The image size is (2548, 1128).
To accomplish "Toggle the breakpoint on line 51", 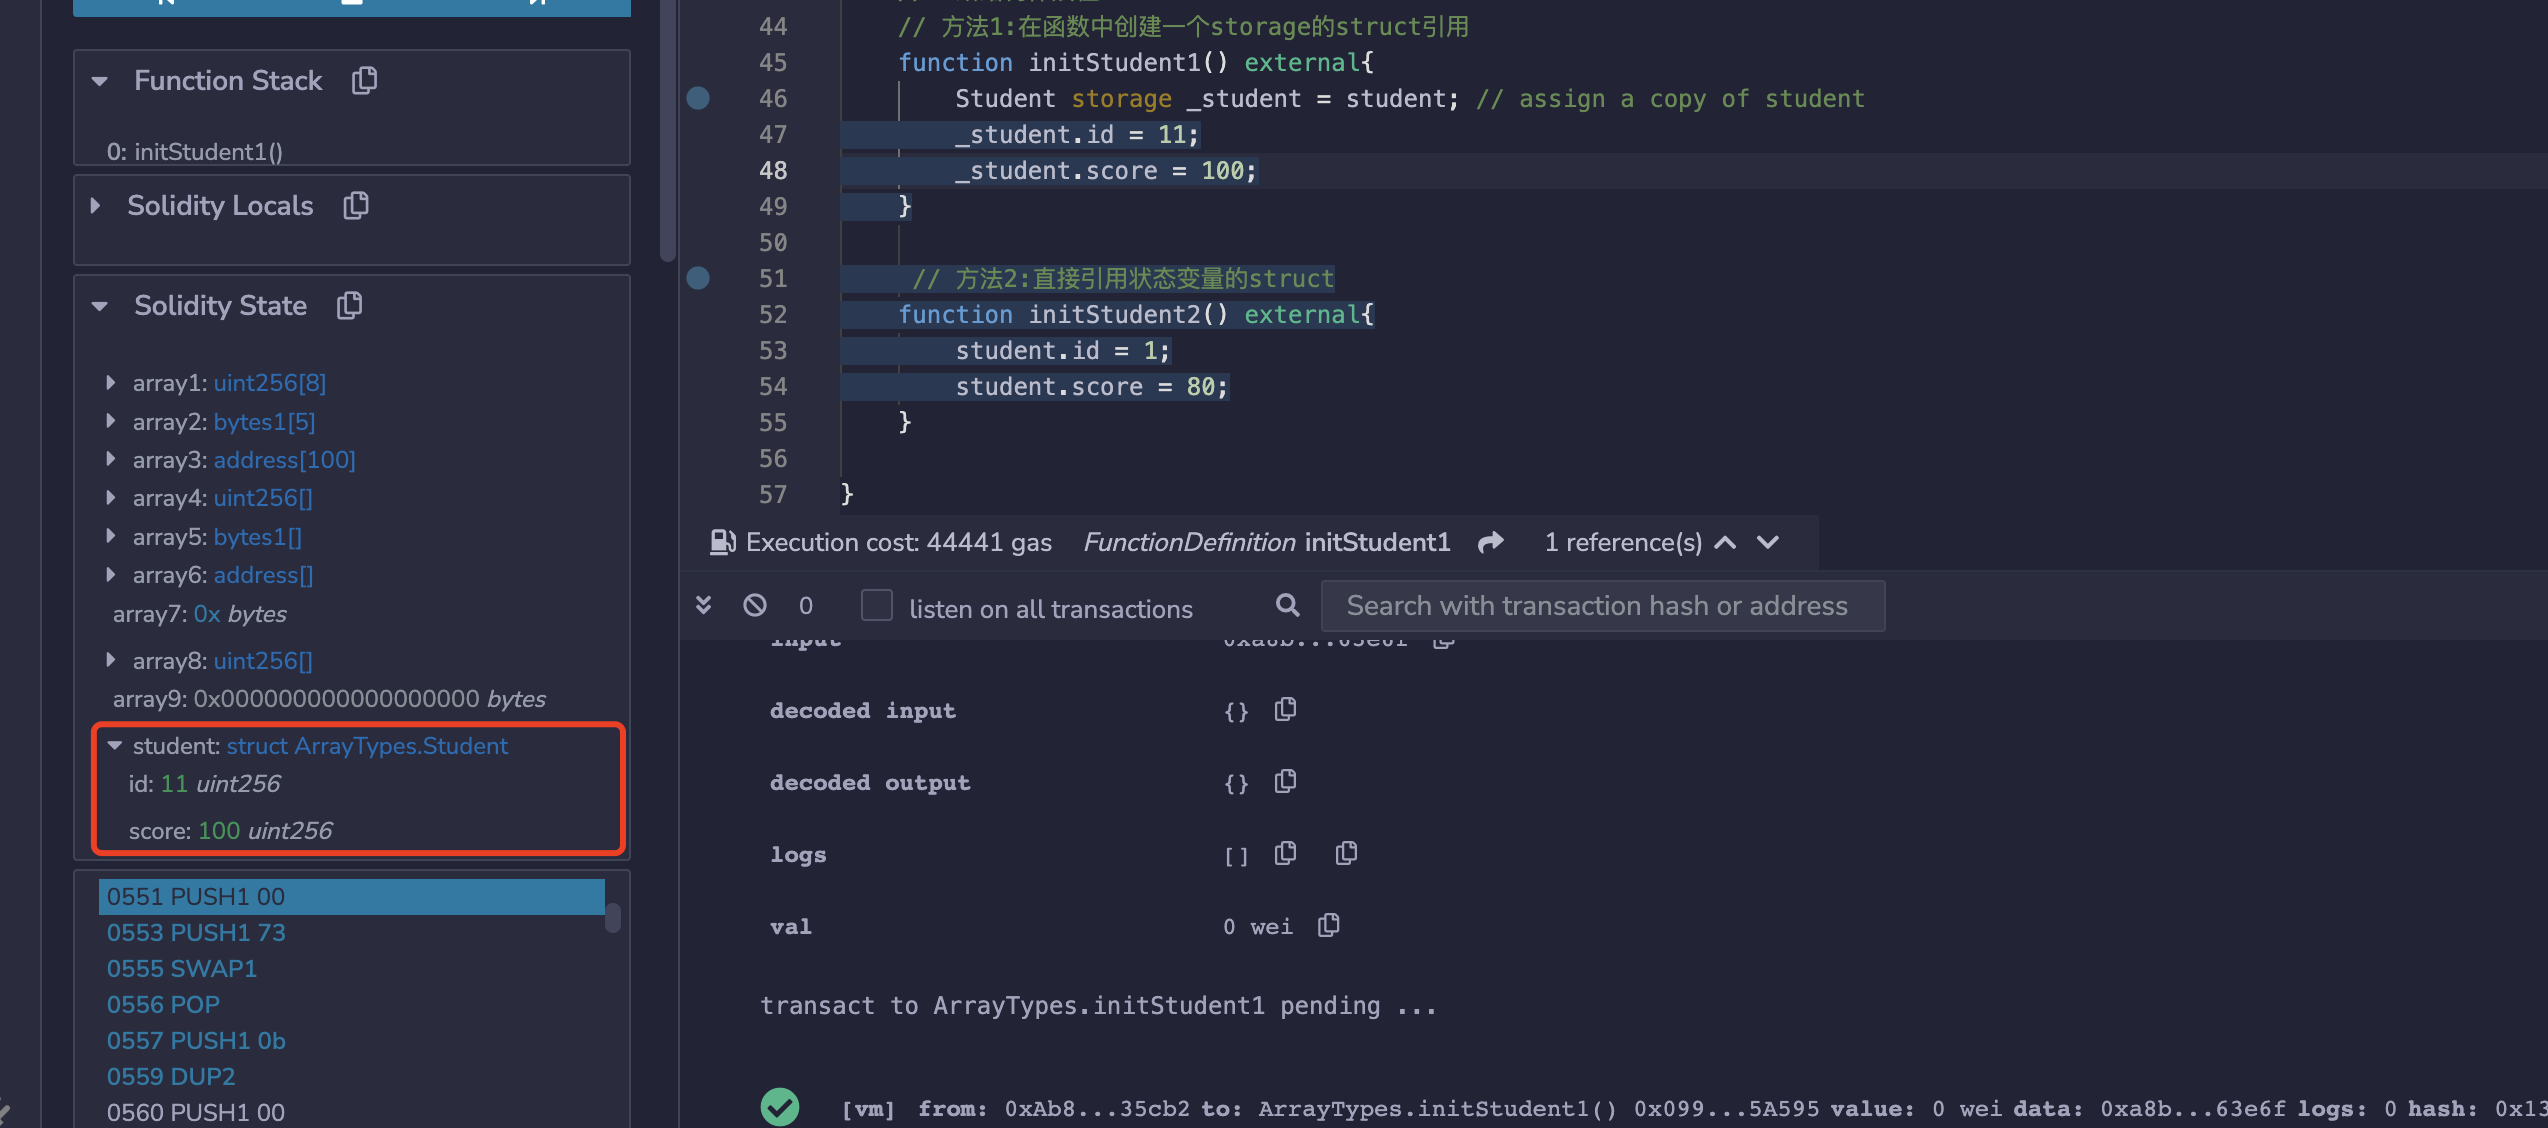I will pos(697,278).
